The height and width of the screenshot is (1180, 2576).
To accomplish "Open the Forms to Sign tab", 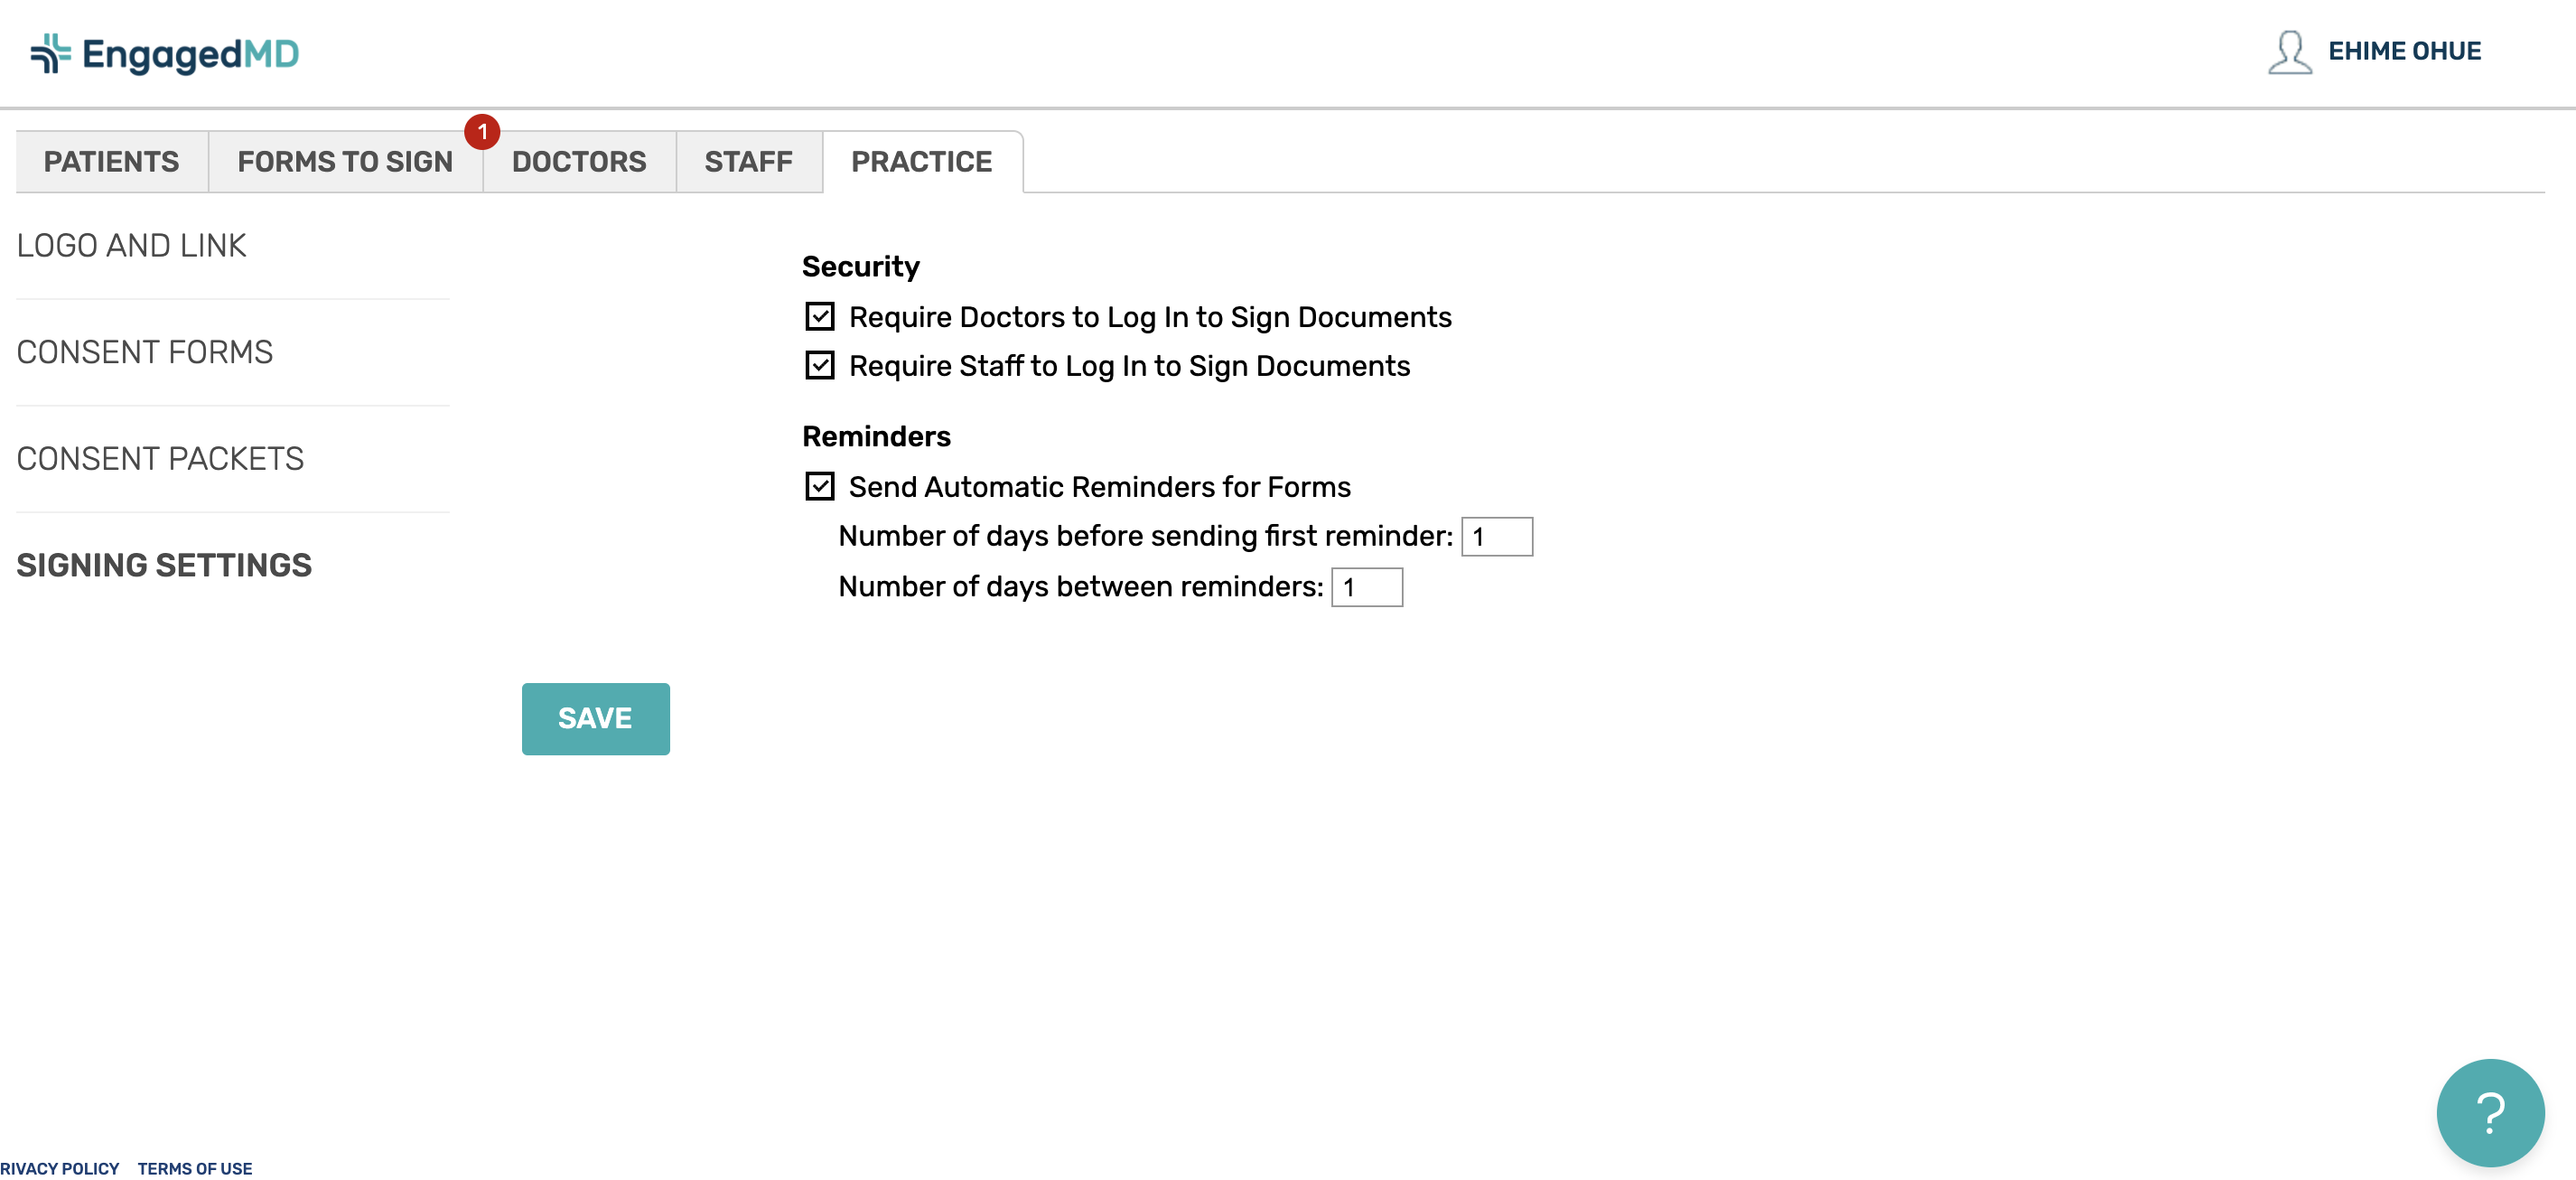I will tap(345, 161).
